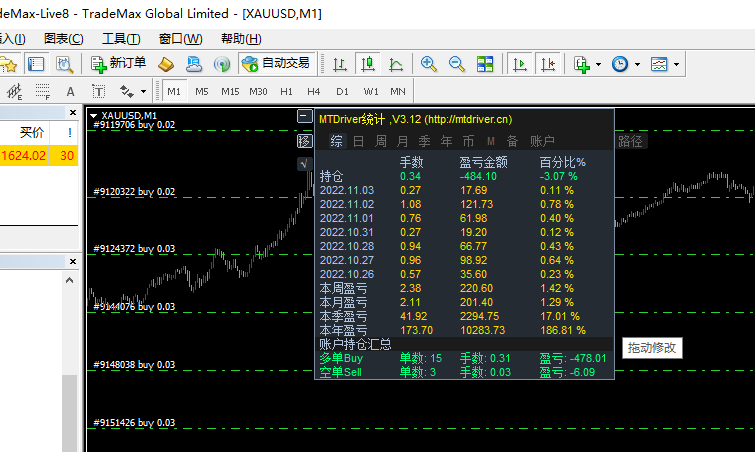Select the M15 timeframe button

(230, 92)
